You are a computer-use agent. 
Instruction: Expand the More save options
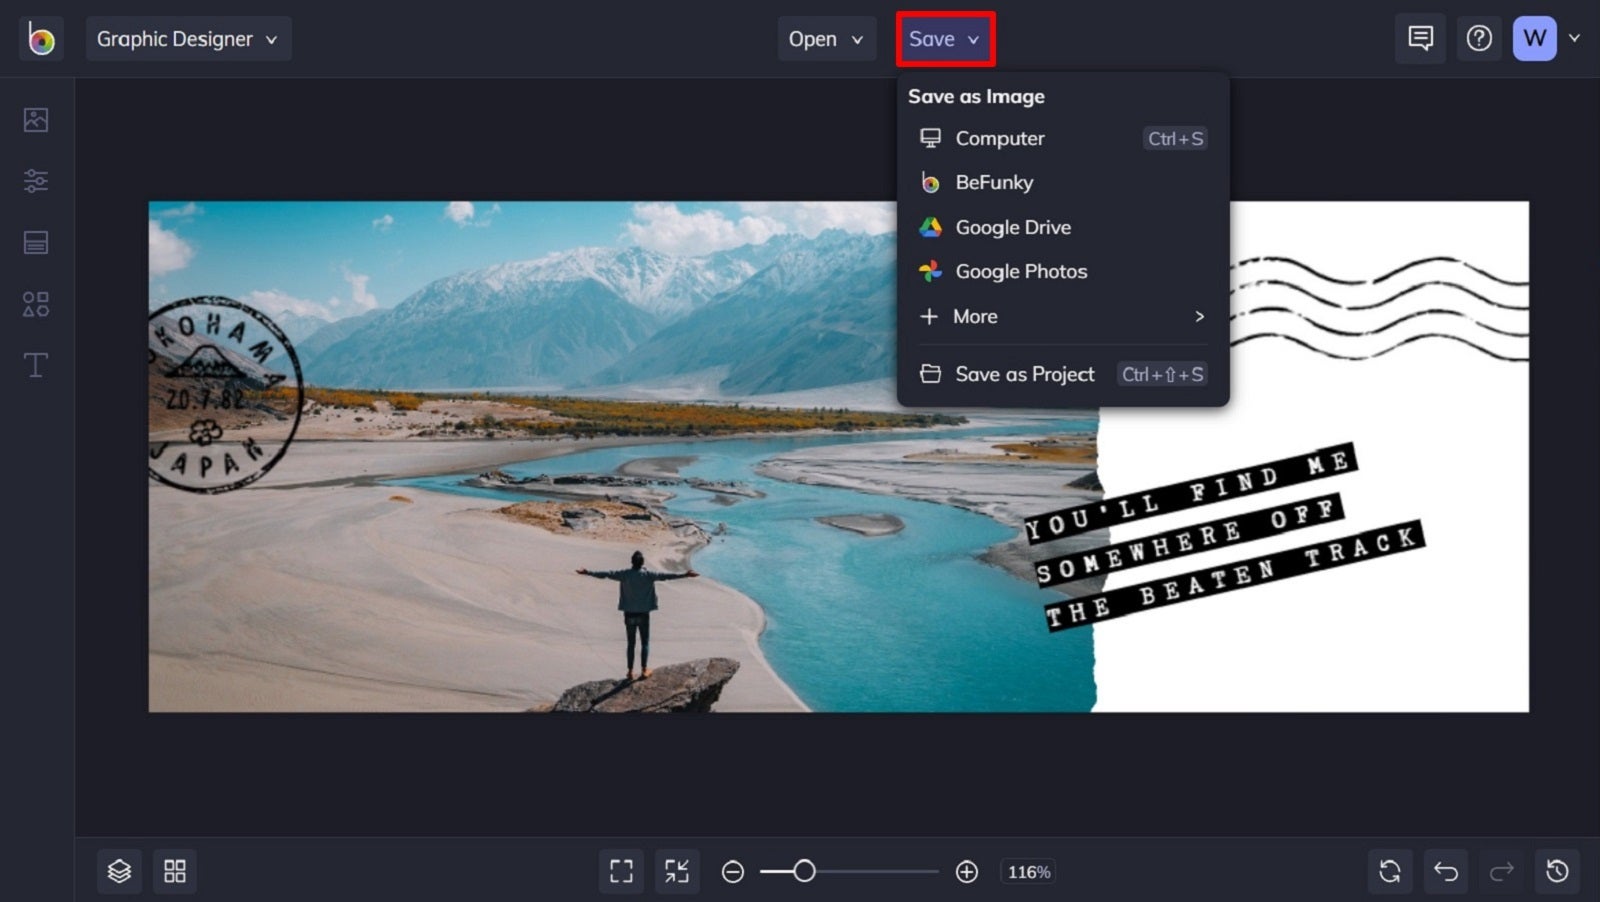tap(976, 316)
